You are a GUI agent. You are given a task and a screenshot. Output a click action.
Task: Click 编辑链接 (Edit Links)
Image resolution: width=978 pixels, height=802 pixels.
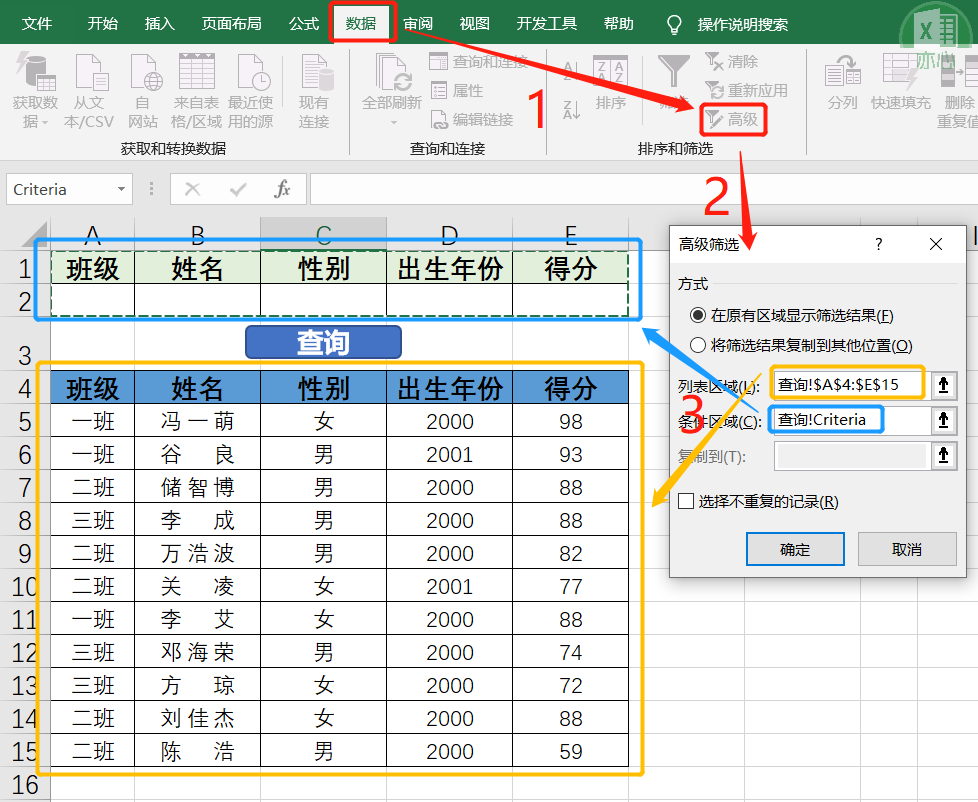click(x=472, y=119)
